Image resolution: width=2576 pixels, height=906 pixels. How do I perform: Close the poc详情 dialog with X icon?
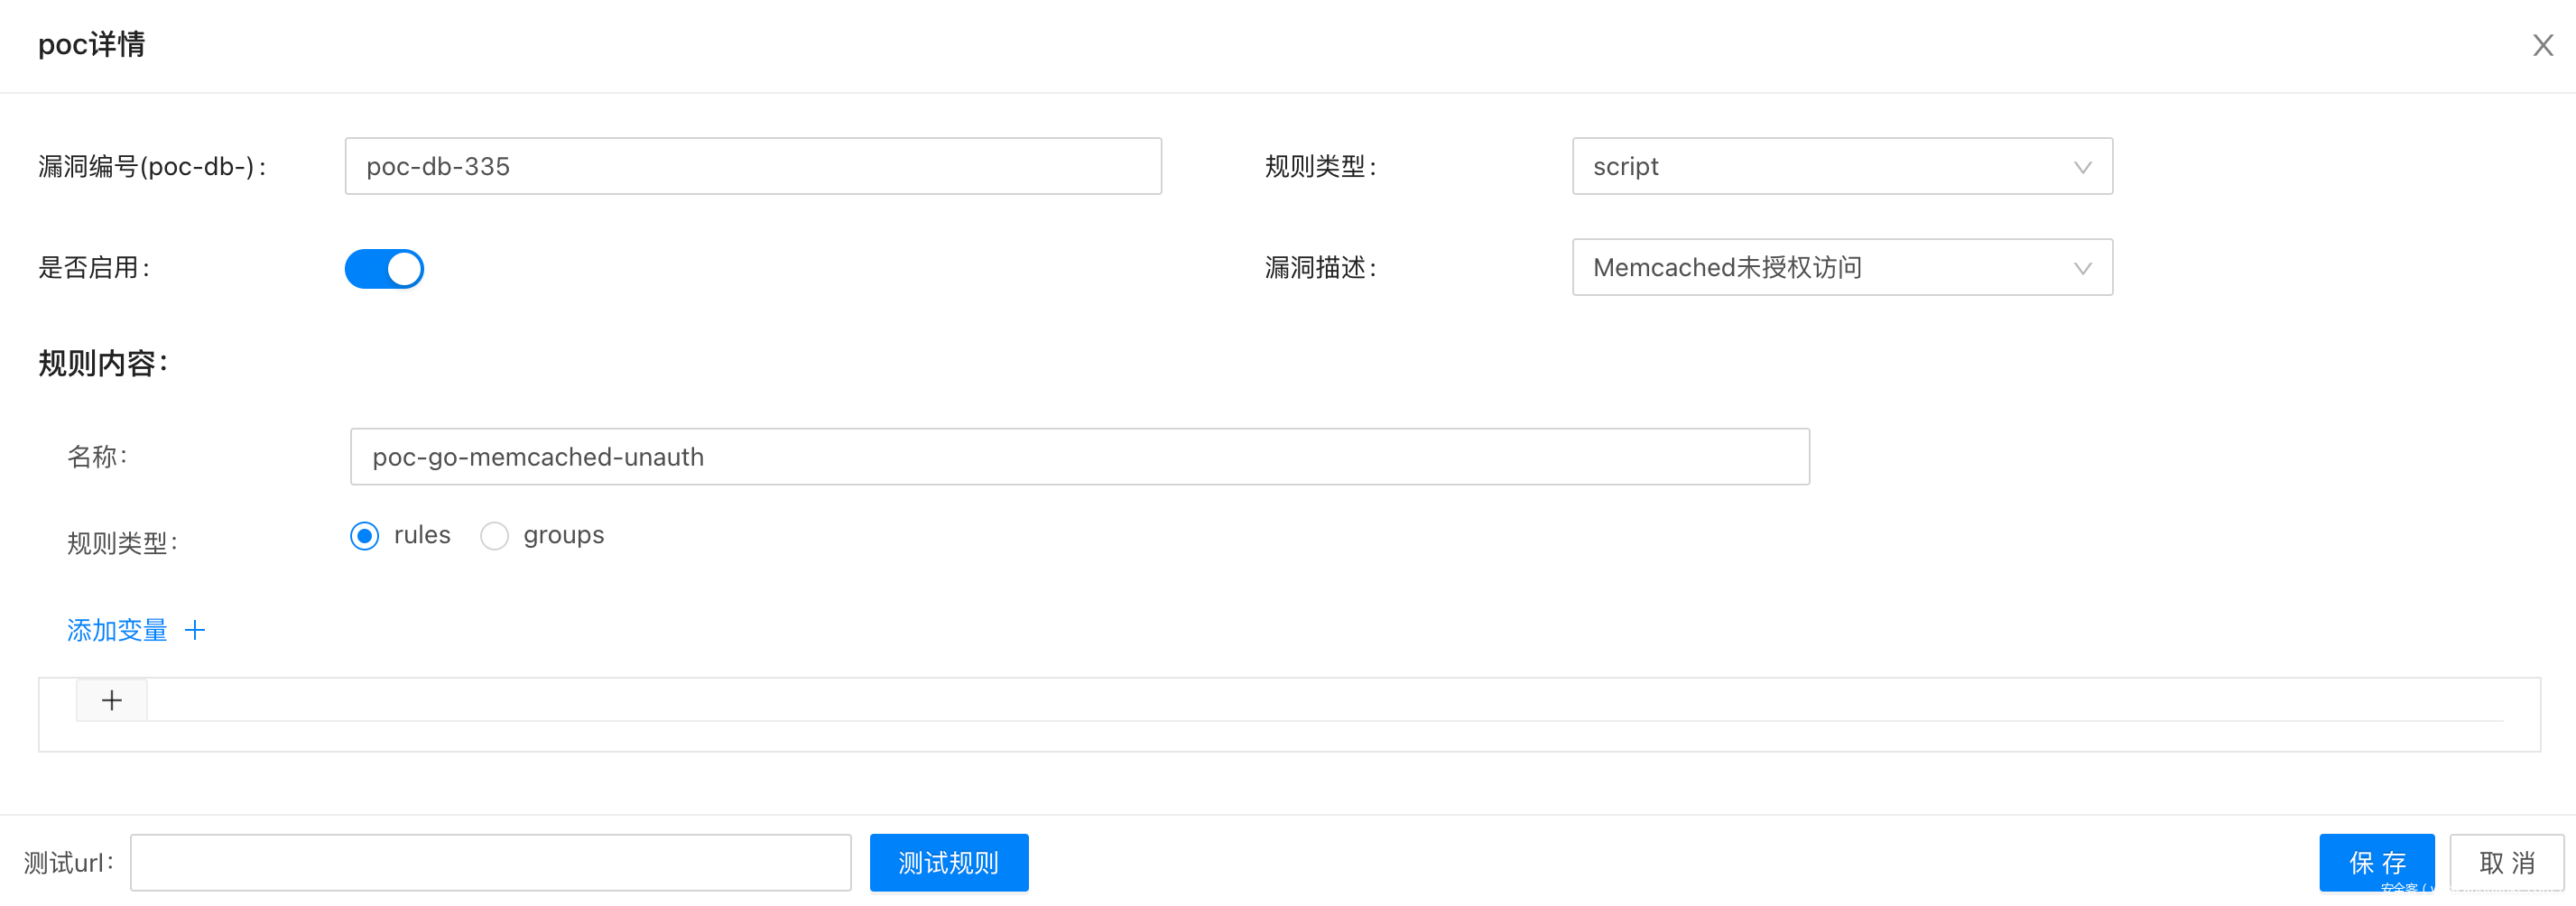(2542, 45)
